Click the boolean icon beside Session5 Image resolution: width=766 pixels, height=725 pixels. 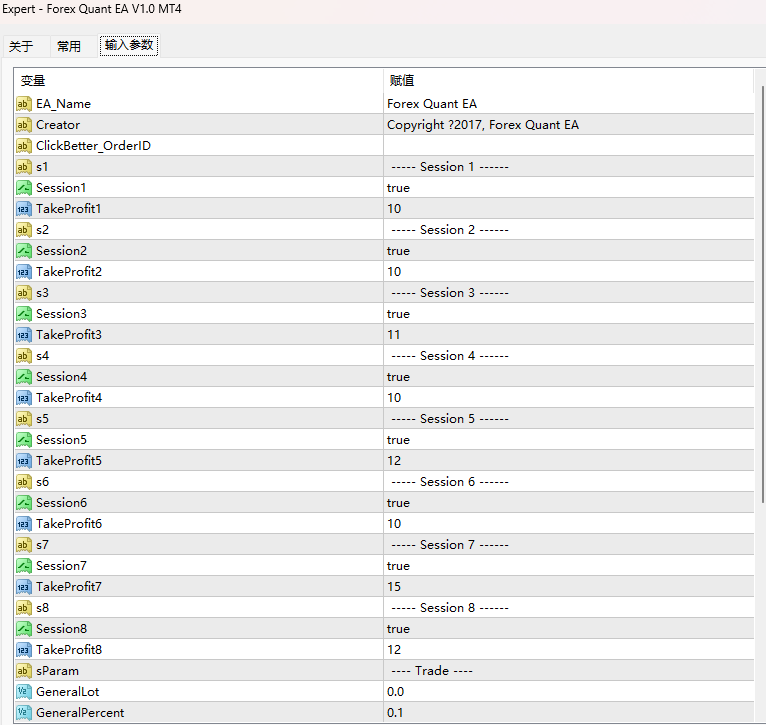(23, 440)
